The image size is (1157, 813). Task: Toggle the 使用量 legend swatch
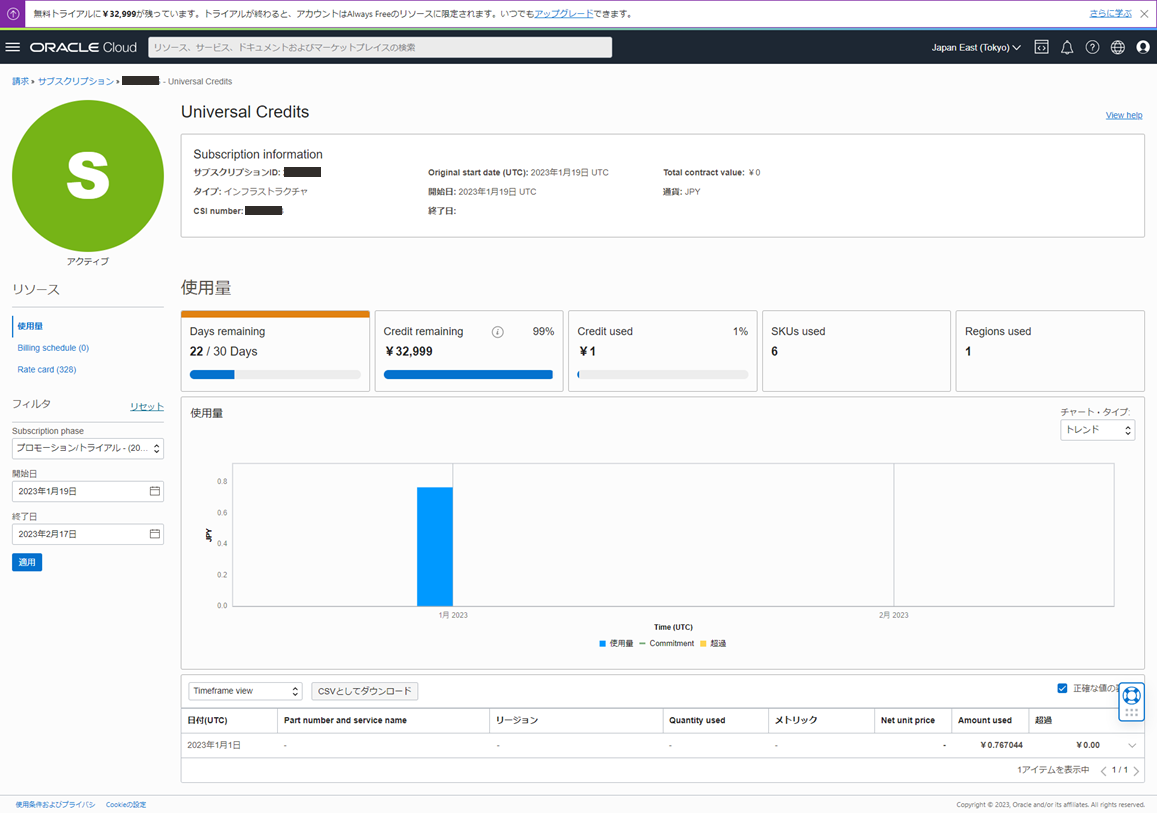tap(603, 643)
